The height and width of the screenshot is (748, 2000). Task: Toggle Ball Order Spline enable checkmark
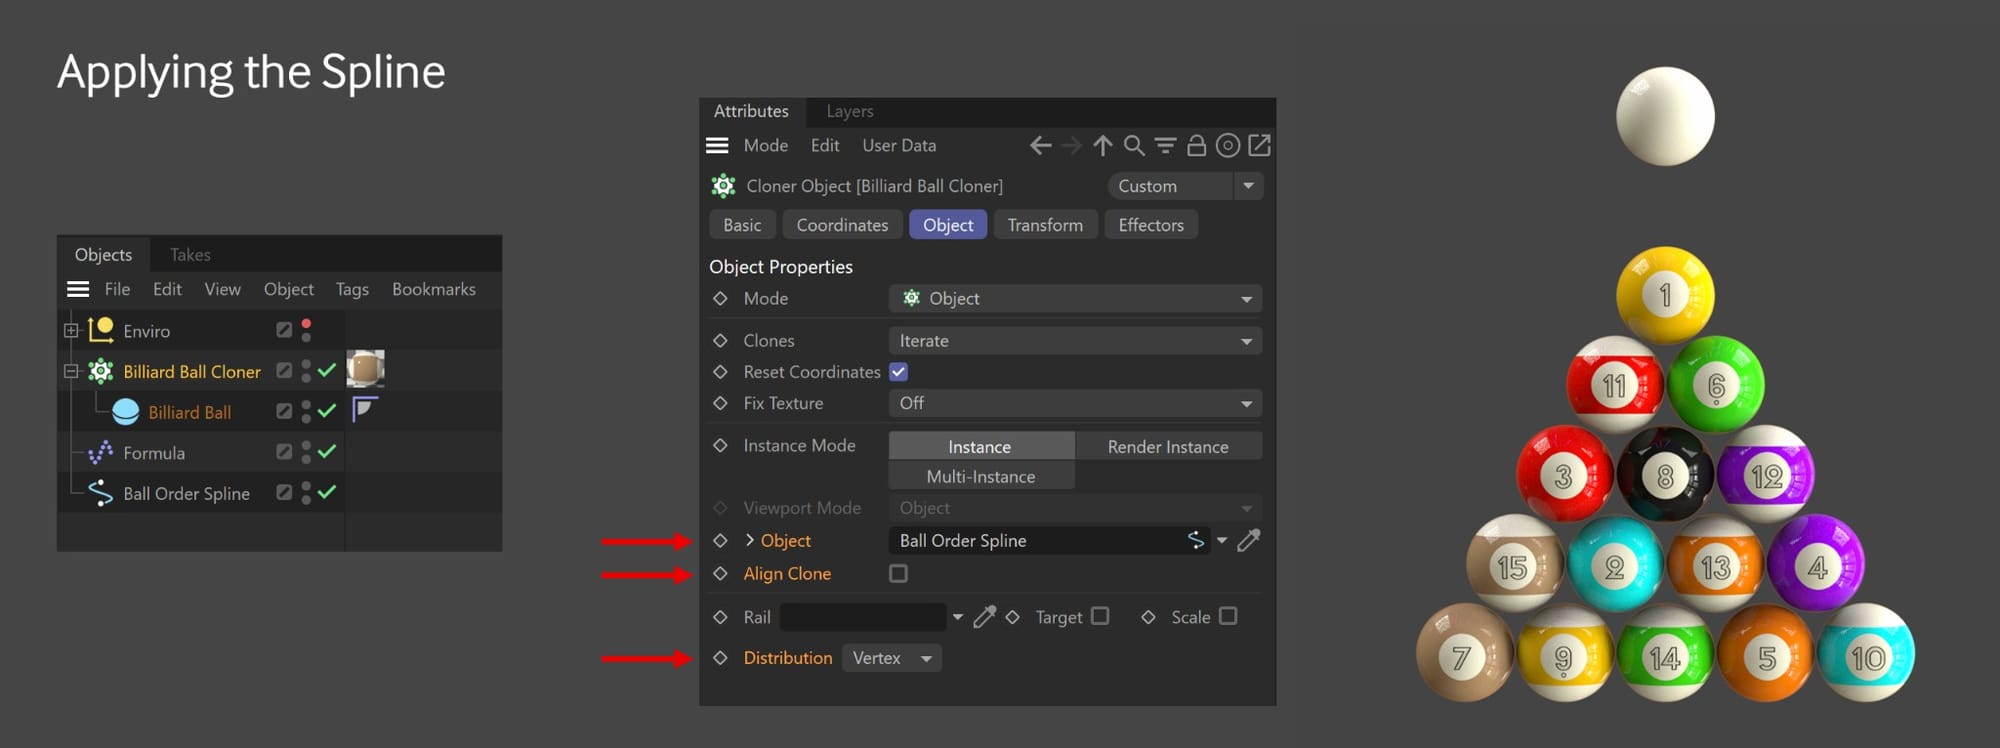tap(327, 492)
